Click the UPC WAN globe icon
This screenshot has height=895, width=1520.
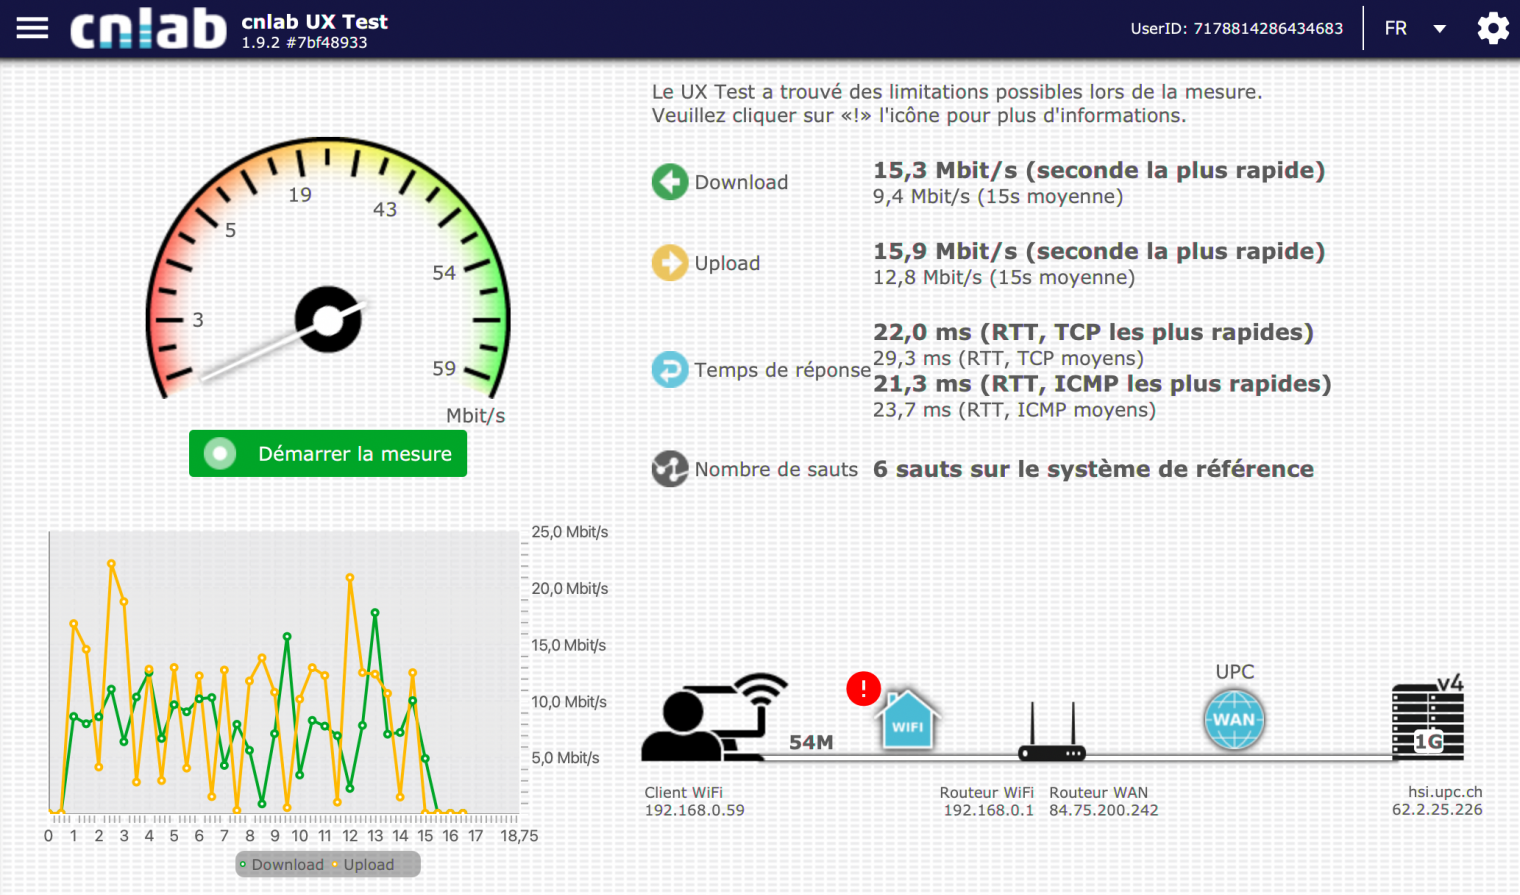(1234, 720)
